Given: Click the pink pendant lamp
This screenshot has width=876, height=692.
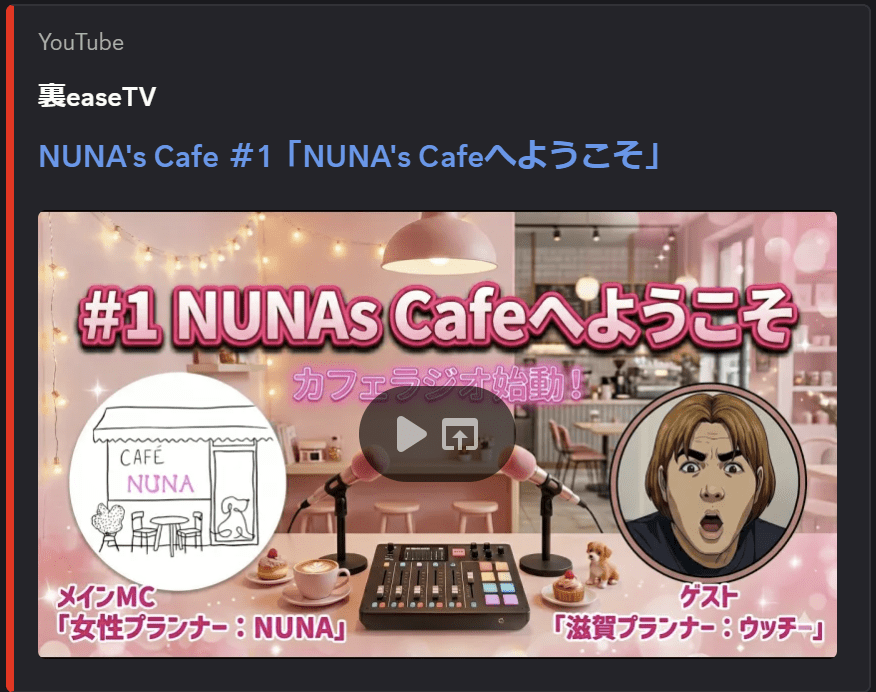Looking at the screenshot, I should [x=439, y=243].
